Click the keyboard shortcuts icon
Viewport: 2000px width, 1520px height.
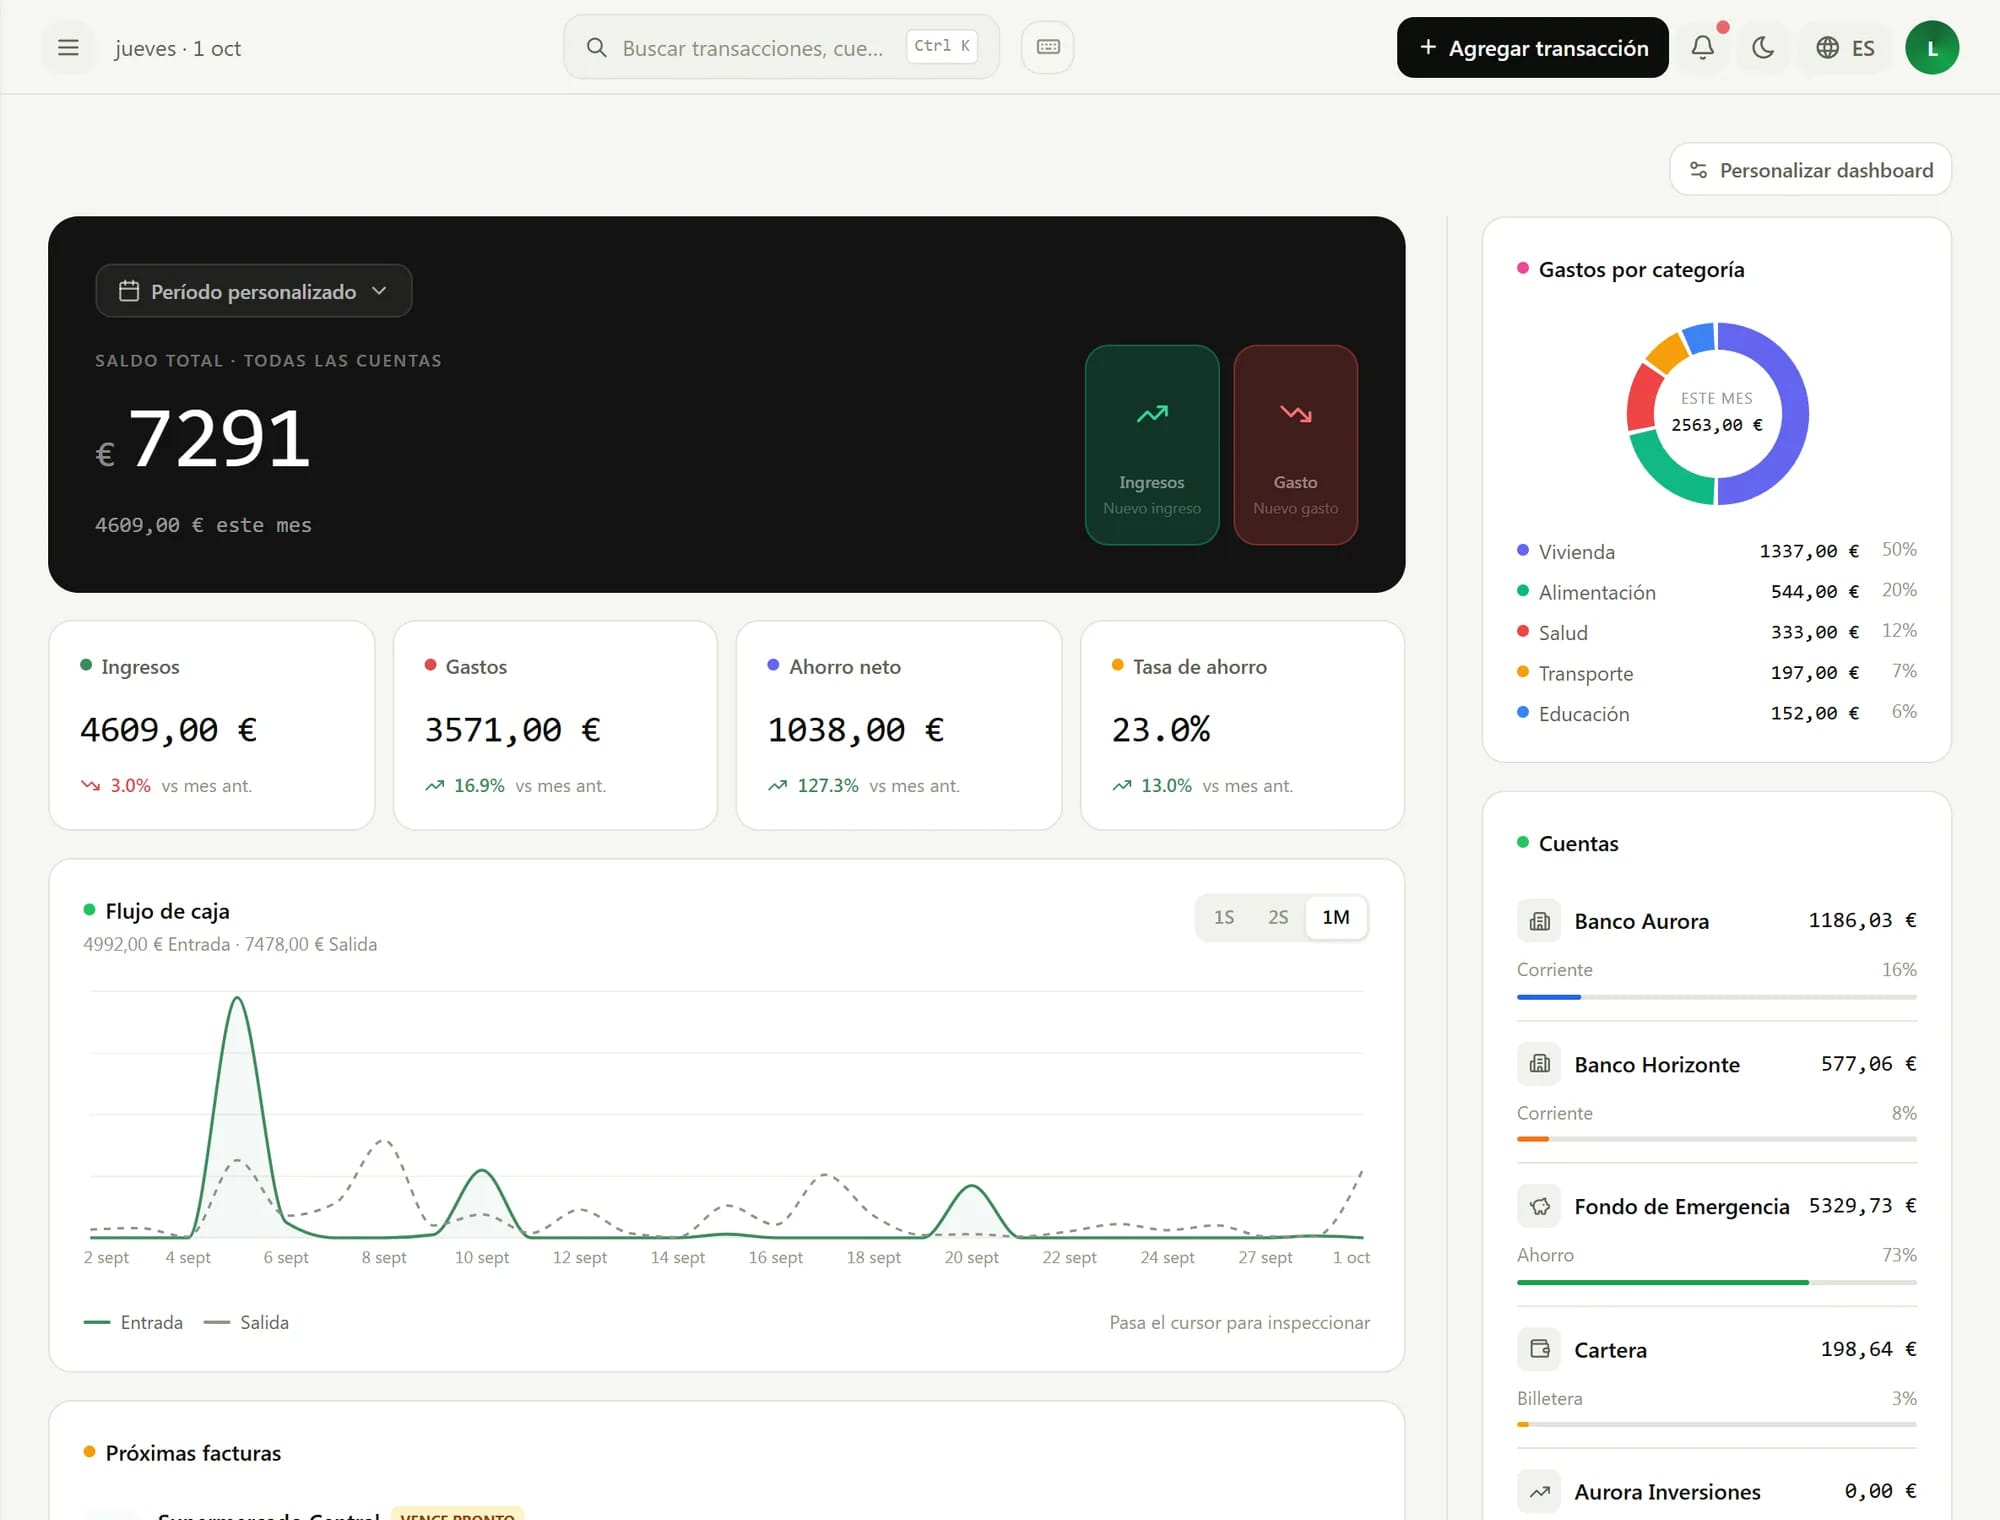(1047, 47)
